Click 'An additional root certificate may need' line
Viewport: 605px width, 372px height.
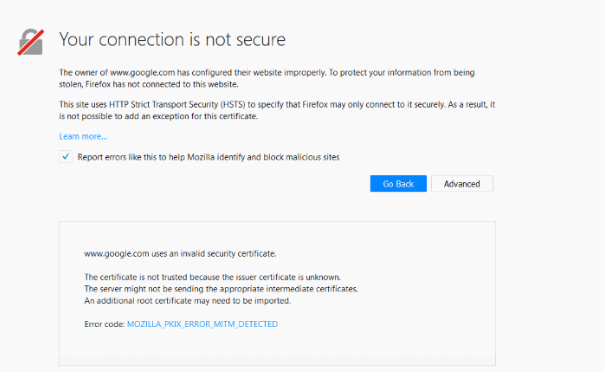pyautogui.click(x=188, y=301)
